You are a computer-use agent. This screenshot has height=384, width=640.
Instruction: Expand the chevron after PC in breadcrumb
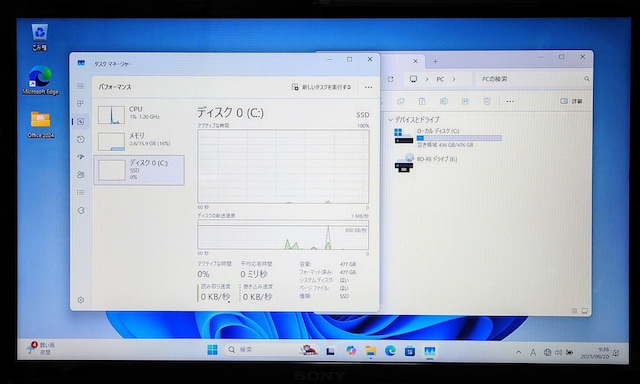[x=454, y=79]
